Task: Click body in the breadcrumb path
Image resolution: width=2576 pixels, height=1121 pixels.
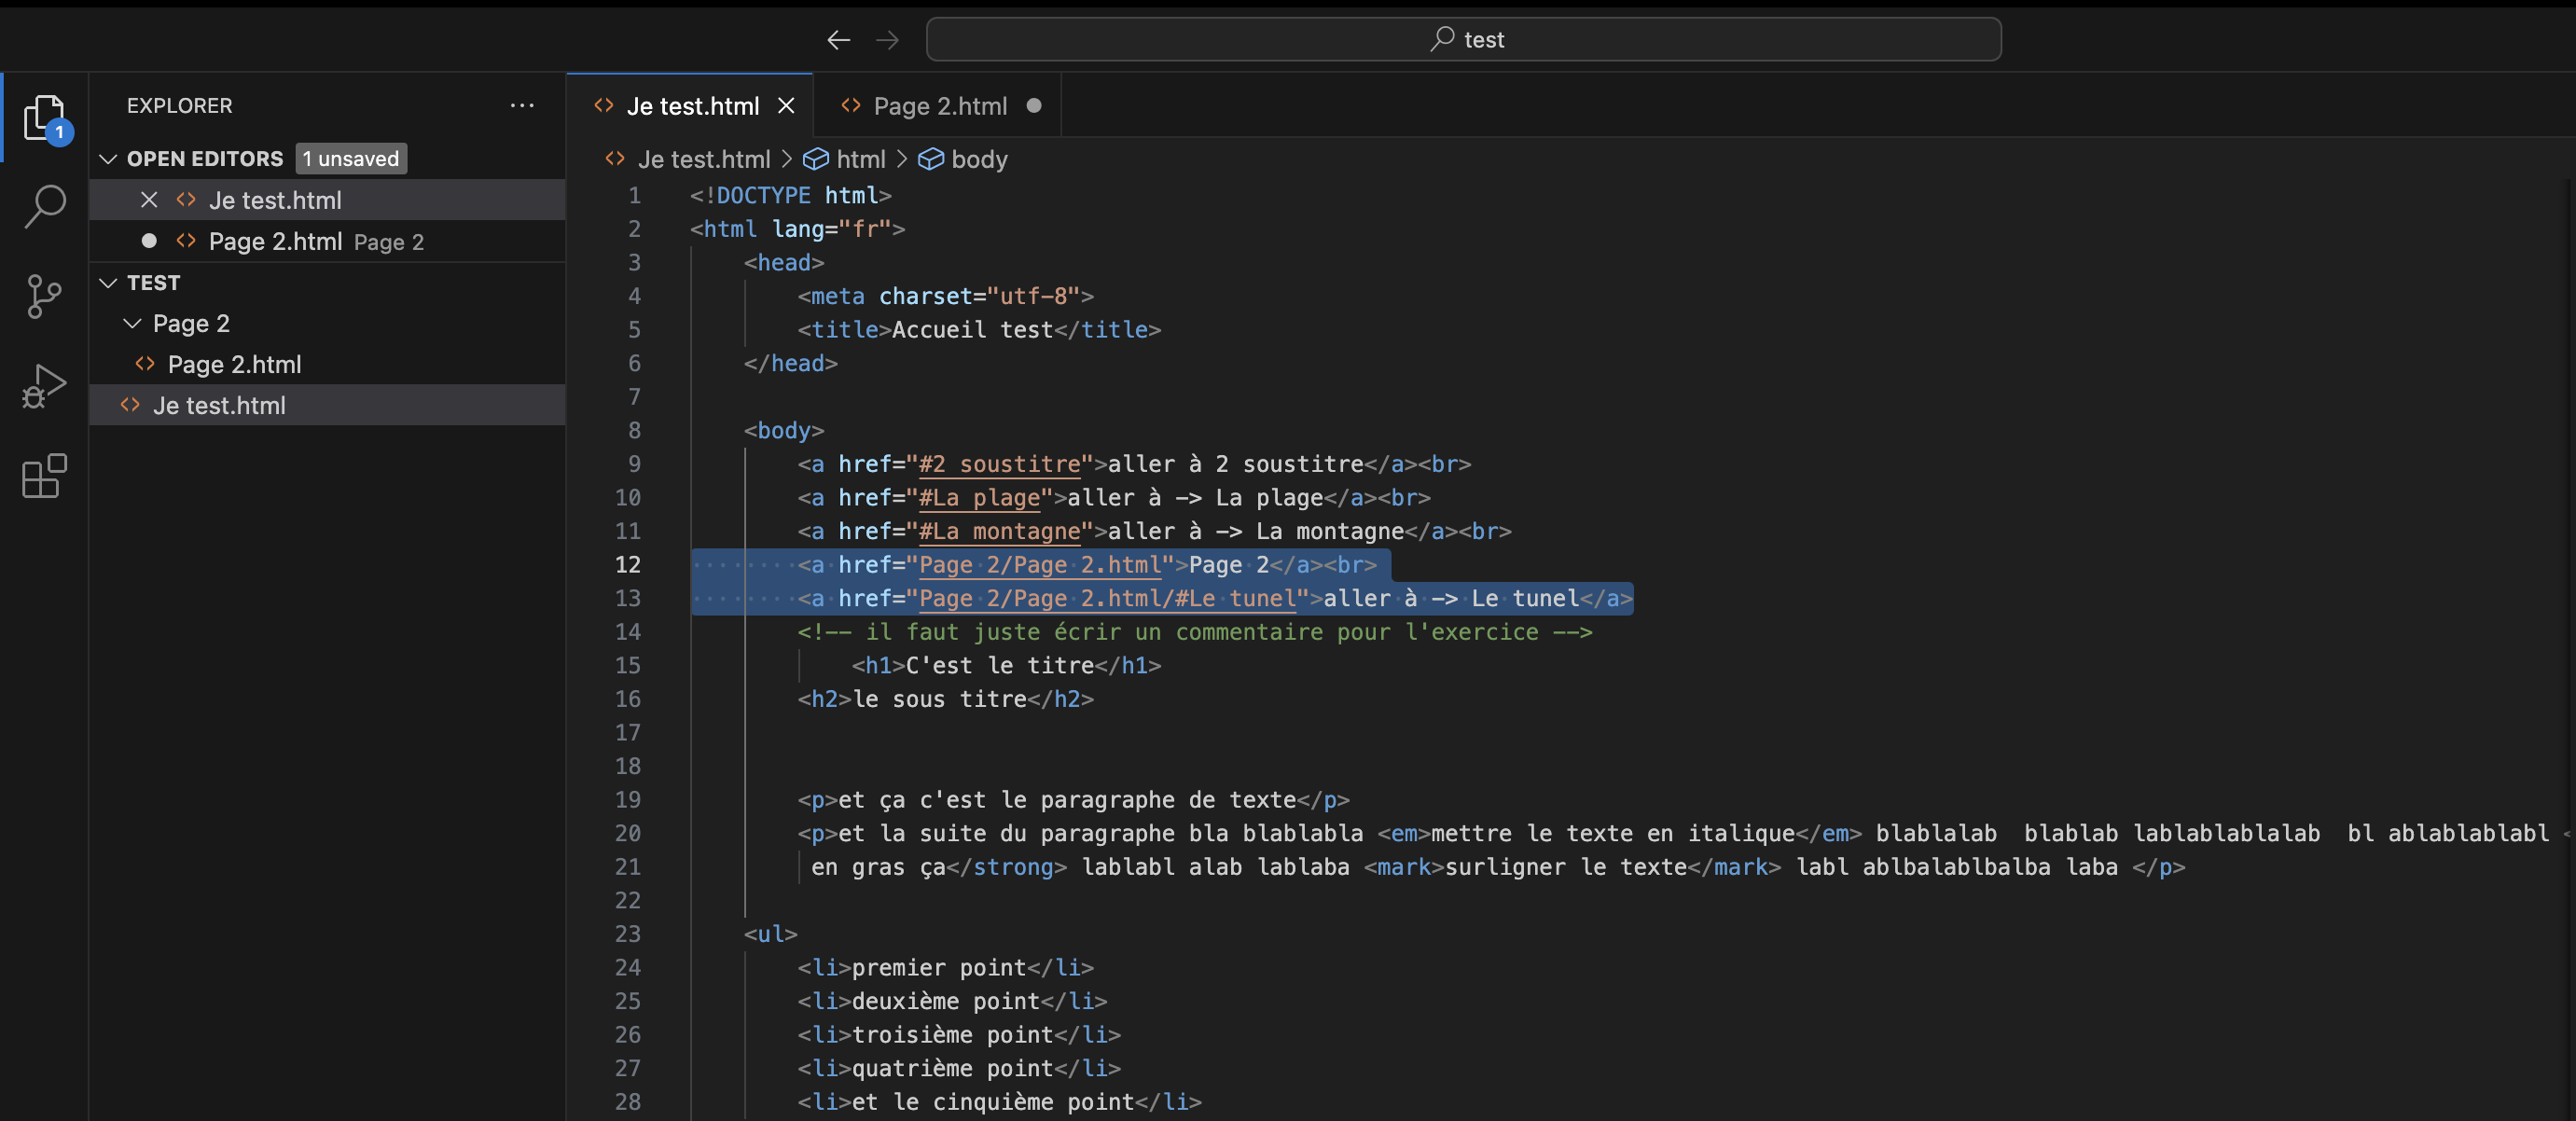Action: [978, 160]
